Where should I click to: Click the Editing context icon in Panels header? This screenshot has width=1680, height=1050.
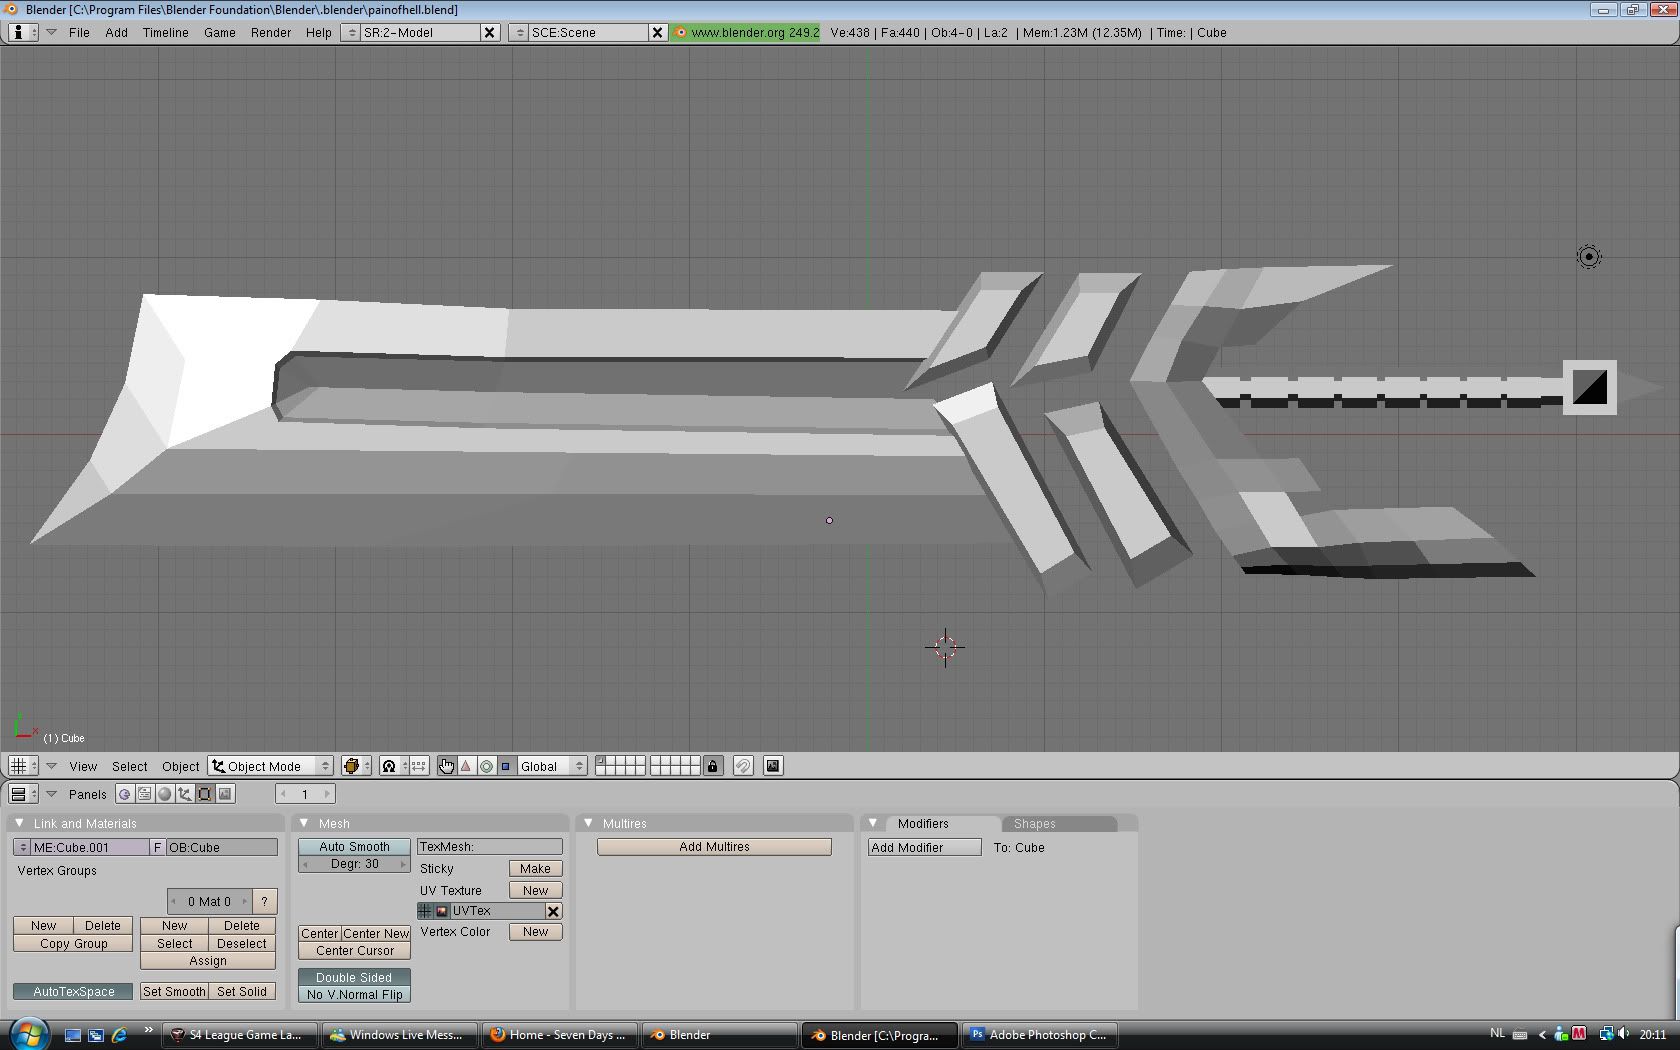205,794
